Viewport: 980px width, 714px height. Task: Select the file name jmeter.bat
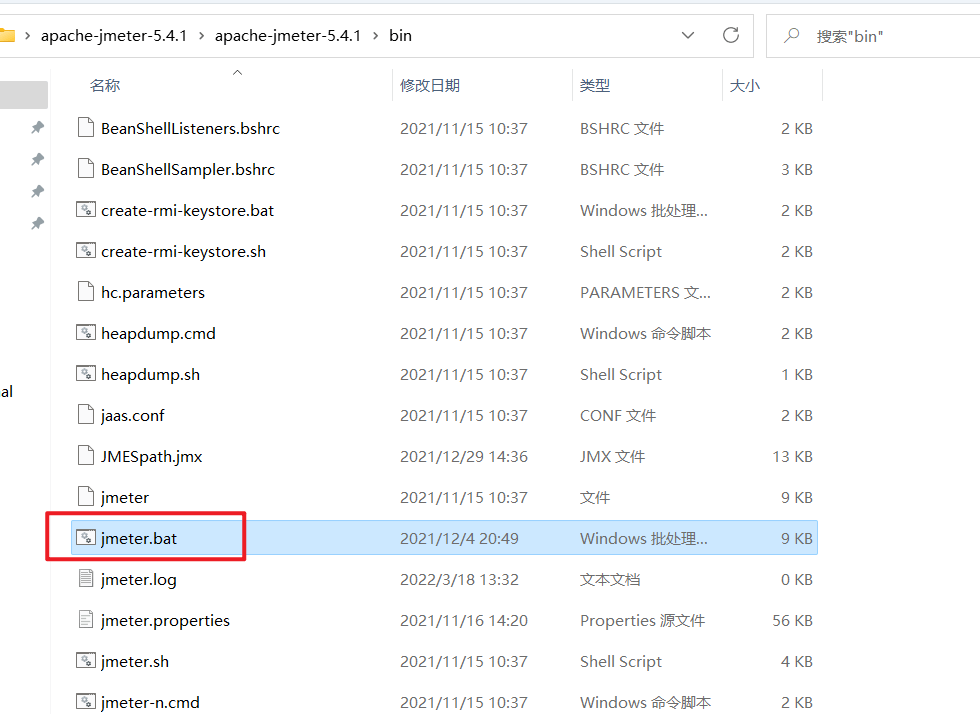pyautogui.click(x=139, y=538)
